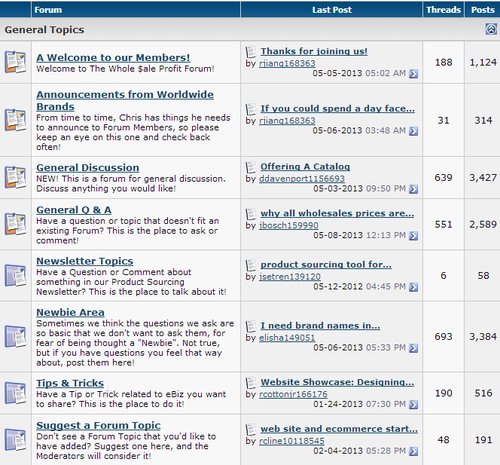Click post icon beside product sourcing tool thread

(251, 265)
